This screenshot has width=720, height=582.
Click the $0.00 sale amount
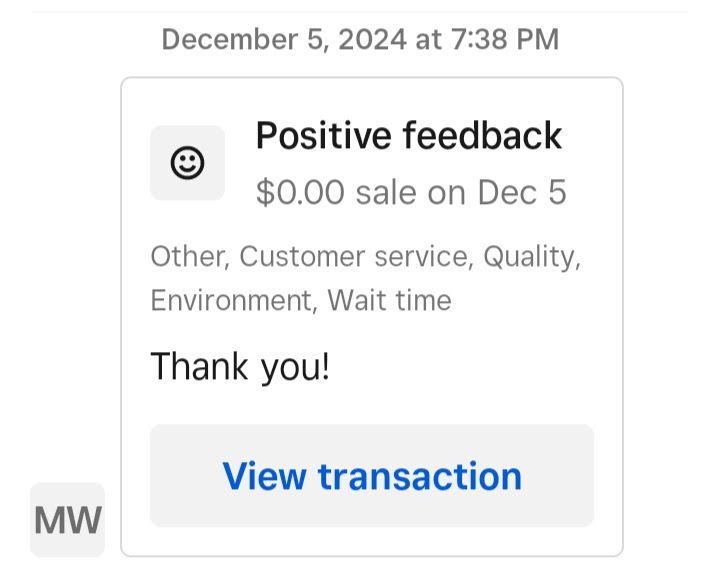pyautogui.click(x=300, y=192)
